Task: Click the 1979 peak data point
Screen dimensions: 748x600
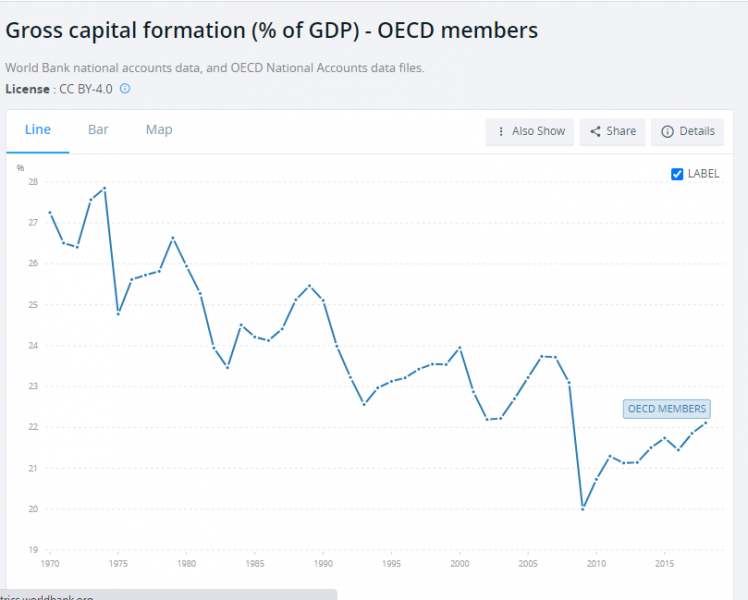Action: [173, 238]
